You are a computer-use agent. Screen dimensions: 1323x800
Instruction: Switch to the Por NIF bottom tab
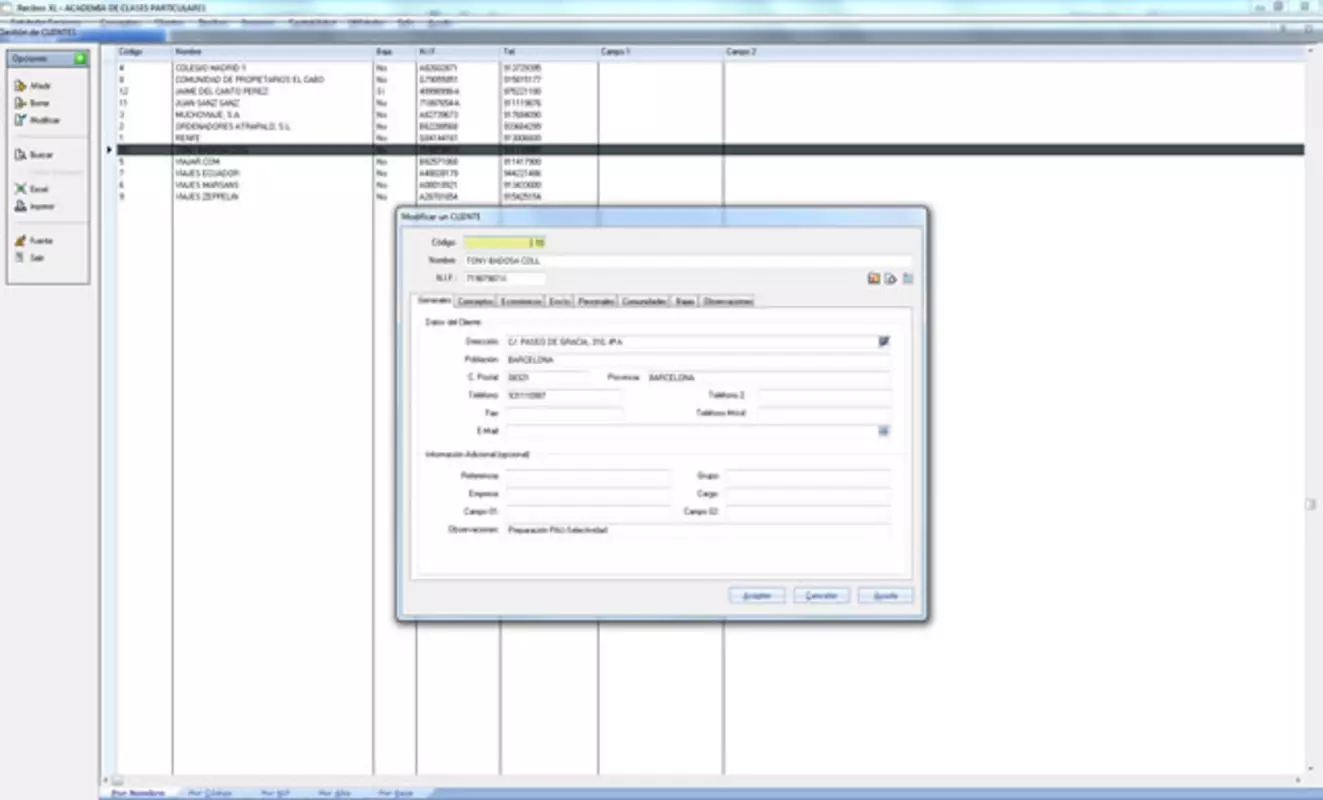coord(275,793)
